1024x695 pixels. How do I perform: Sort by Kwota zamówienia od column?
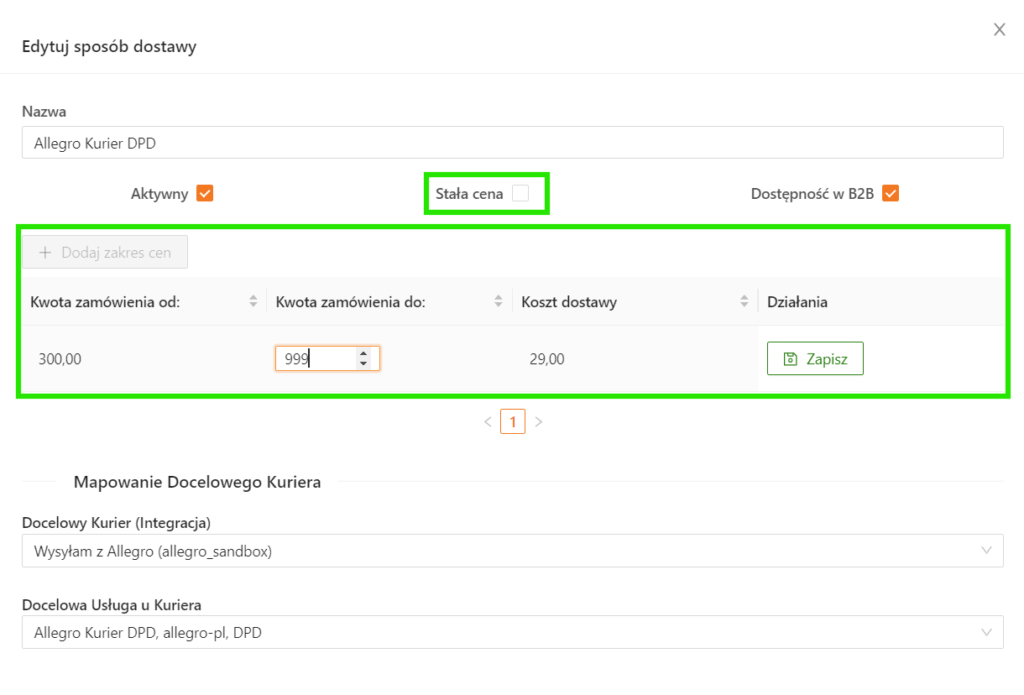click(x=253, y=301)
